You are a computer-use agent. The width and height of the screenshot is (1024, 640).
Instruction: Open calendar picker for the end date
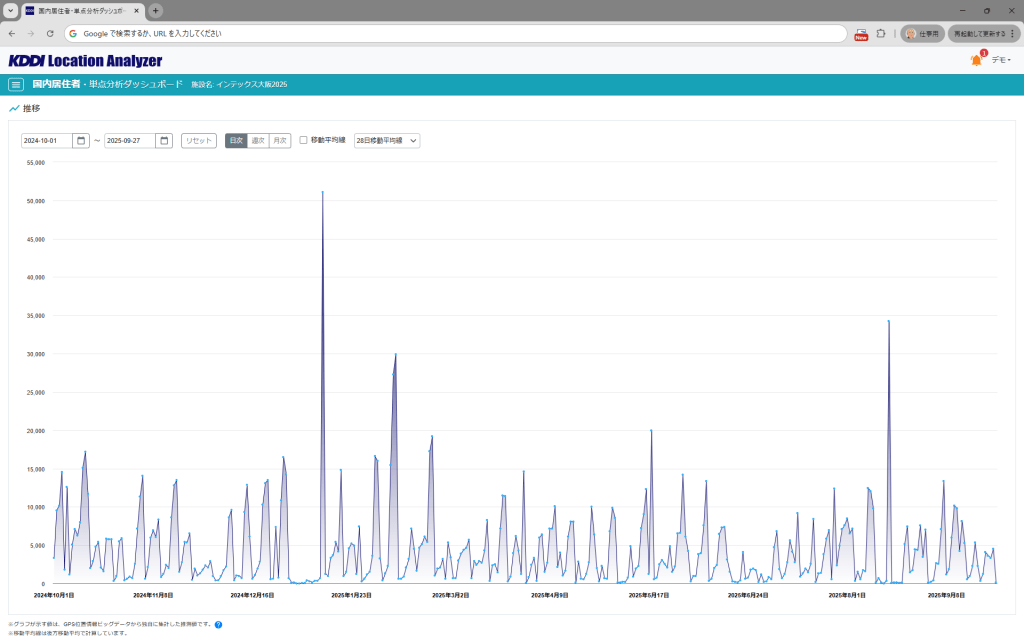[x=164, y=141]
